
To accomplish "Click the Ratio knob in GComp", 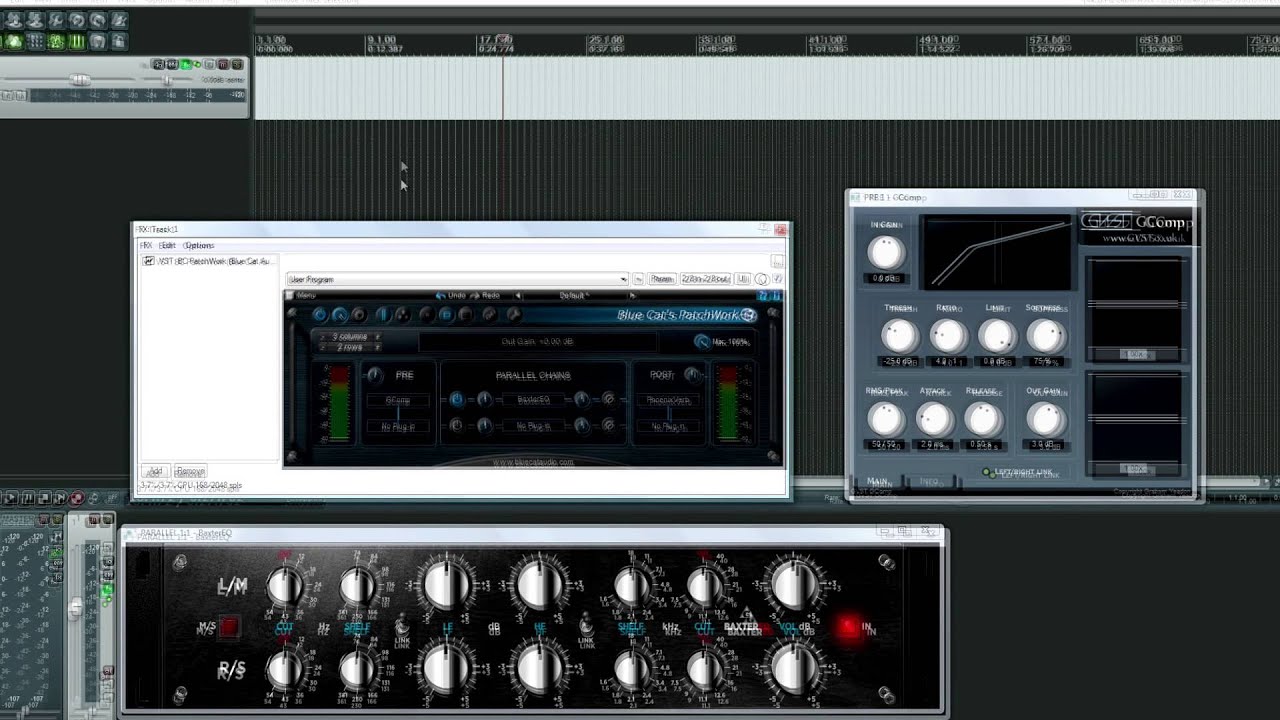I will [x=948, y=336].
